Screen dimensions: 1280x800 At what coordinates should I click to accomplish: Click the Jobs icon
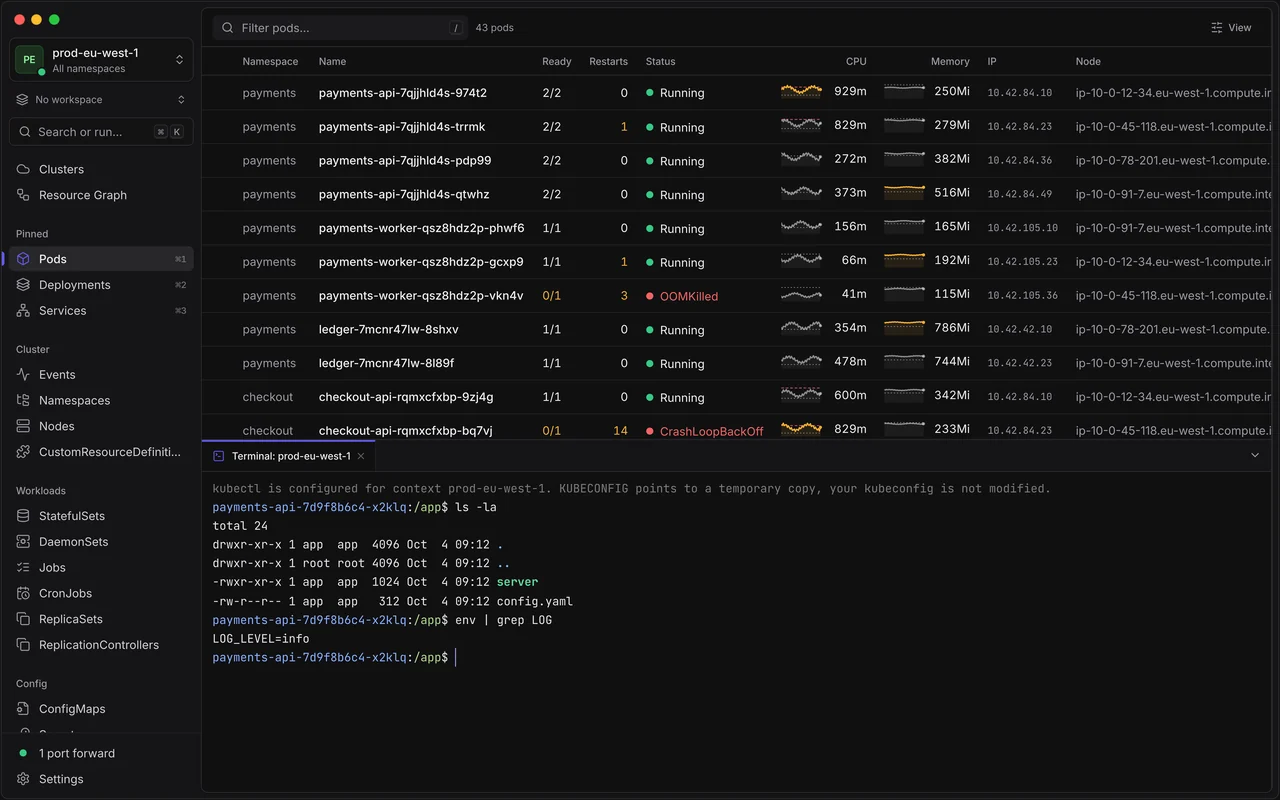[23, 568]
